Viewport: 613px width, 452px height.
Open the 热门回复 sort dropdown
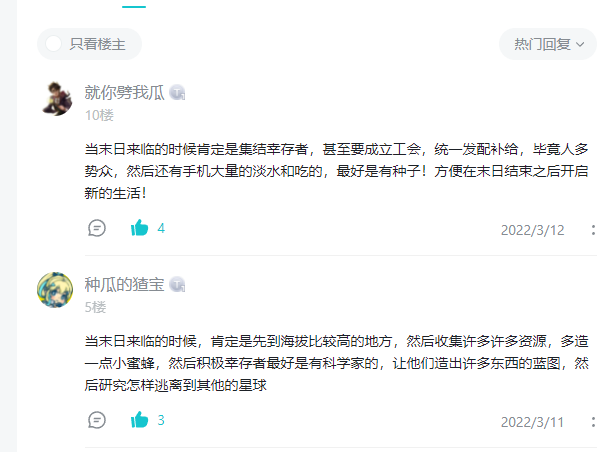(548, 44)
